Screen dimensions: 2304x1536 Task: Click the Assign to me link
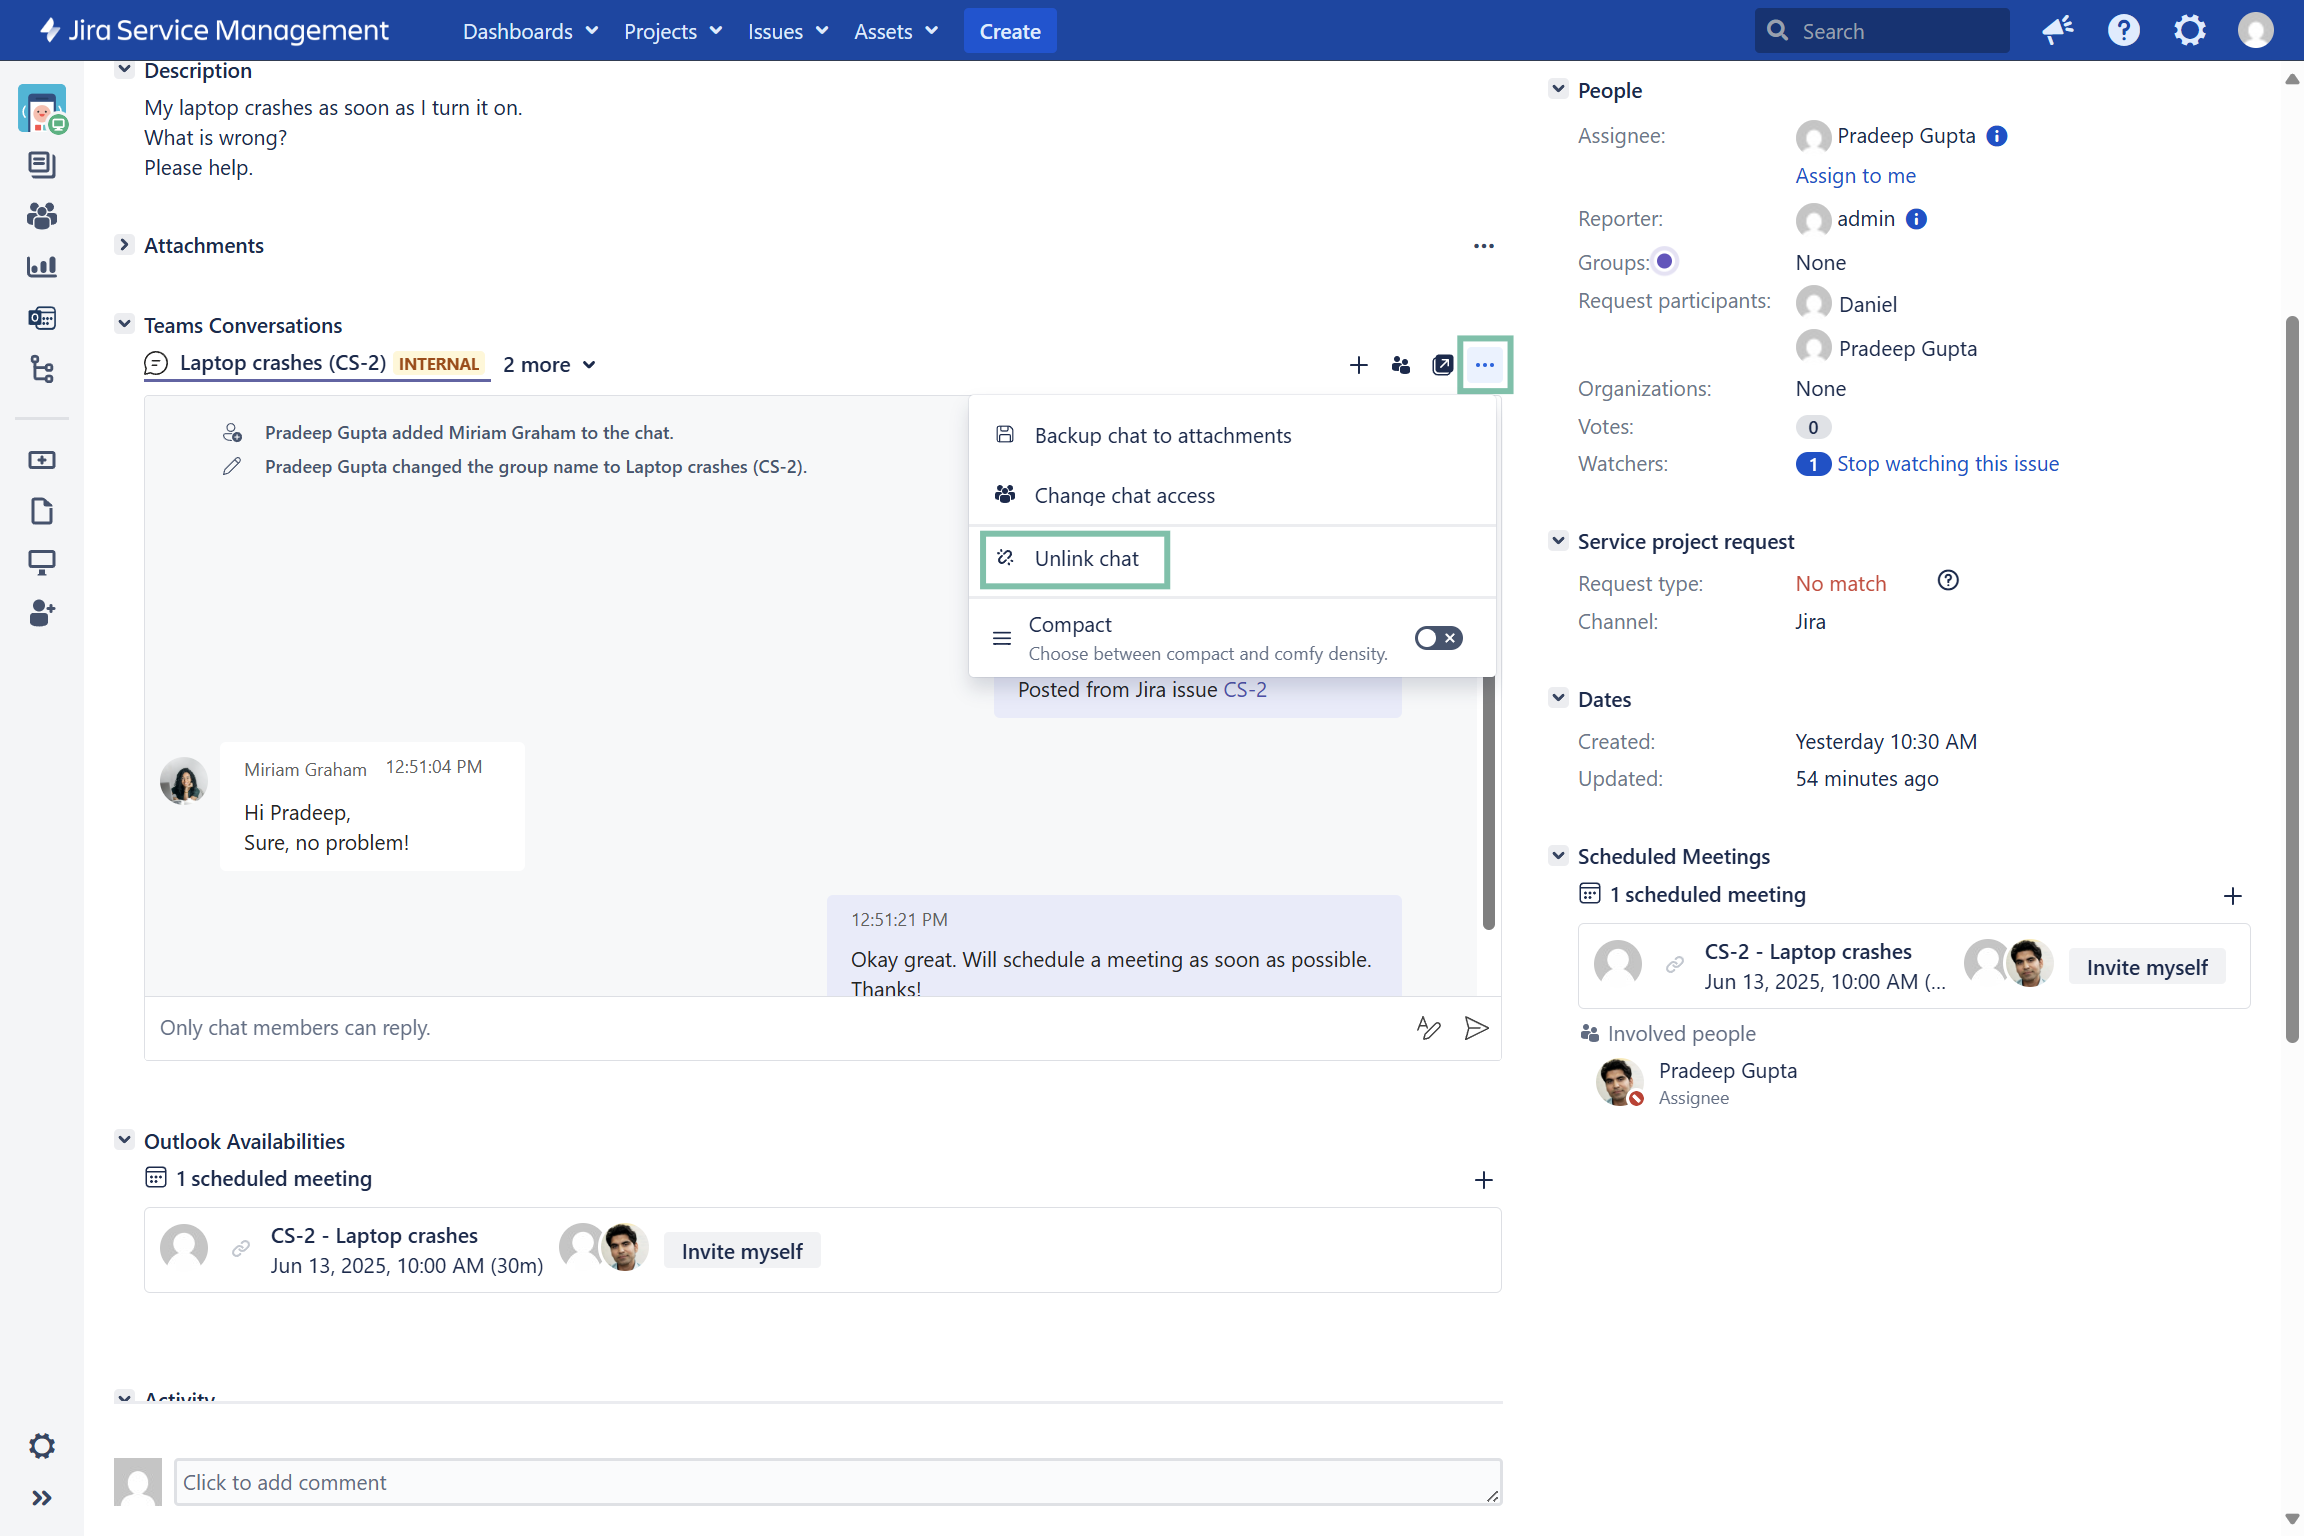coord(1855,176)
